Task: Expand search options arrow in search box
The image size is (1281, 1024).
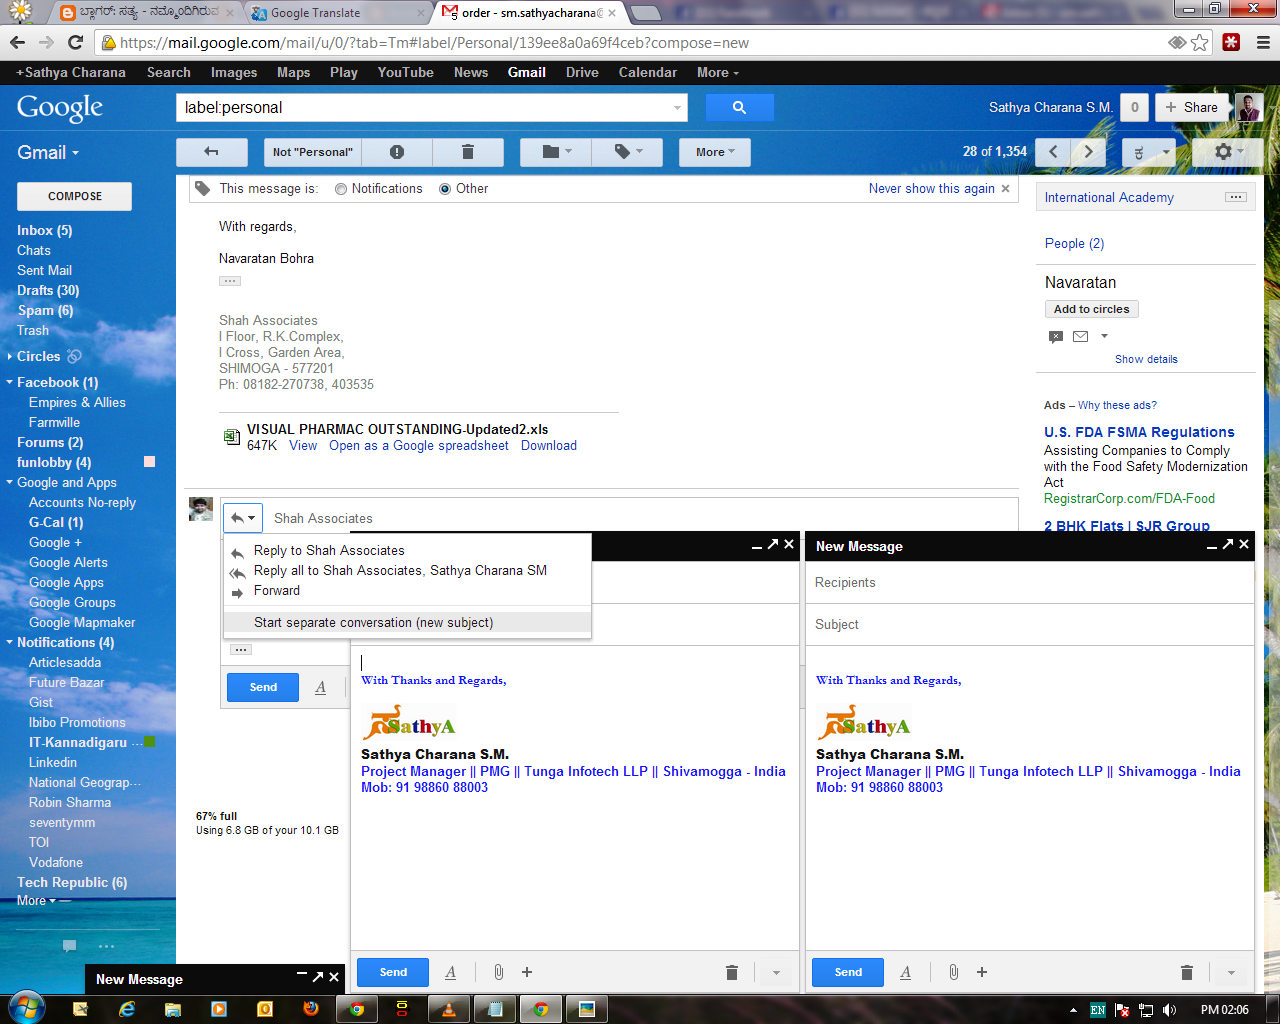Action: pos(677,107)
